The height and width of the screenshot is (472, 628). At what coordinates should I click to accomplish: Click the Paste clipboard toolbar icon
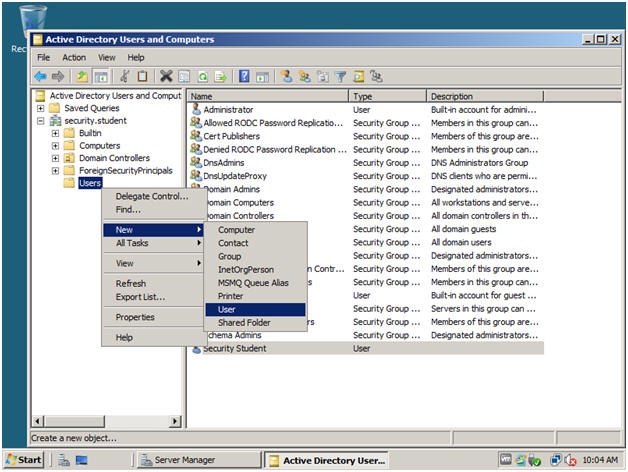(x=143, y=76)
